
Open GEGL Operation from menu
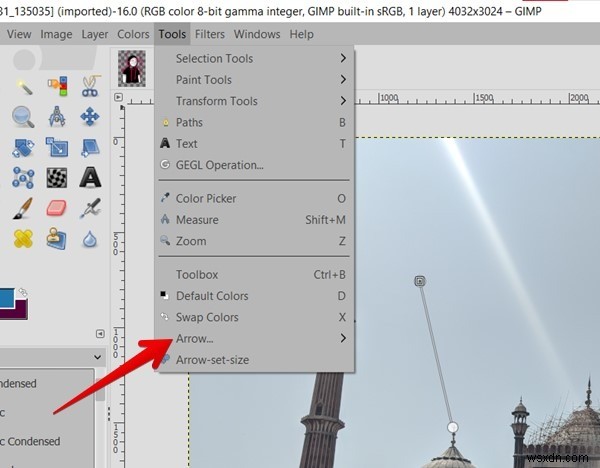click(254, 165)
